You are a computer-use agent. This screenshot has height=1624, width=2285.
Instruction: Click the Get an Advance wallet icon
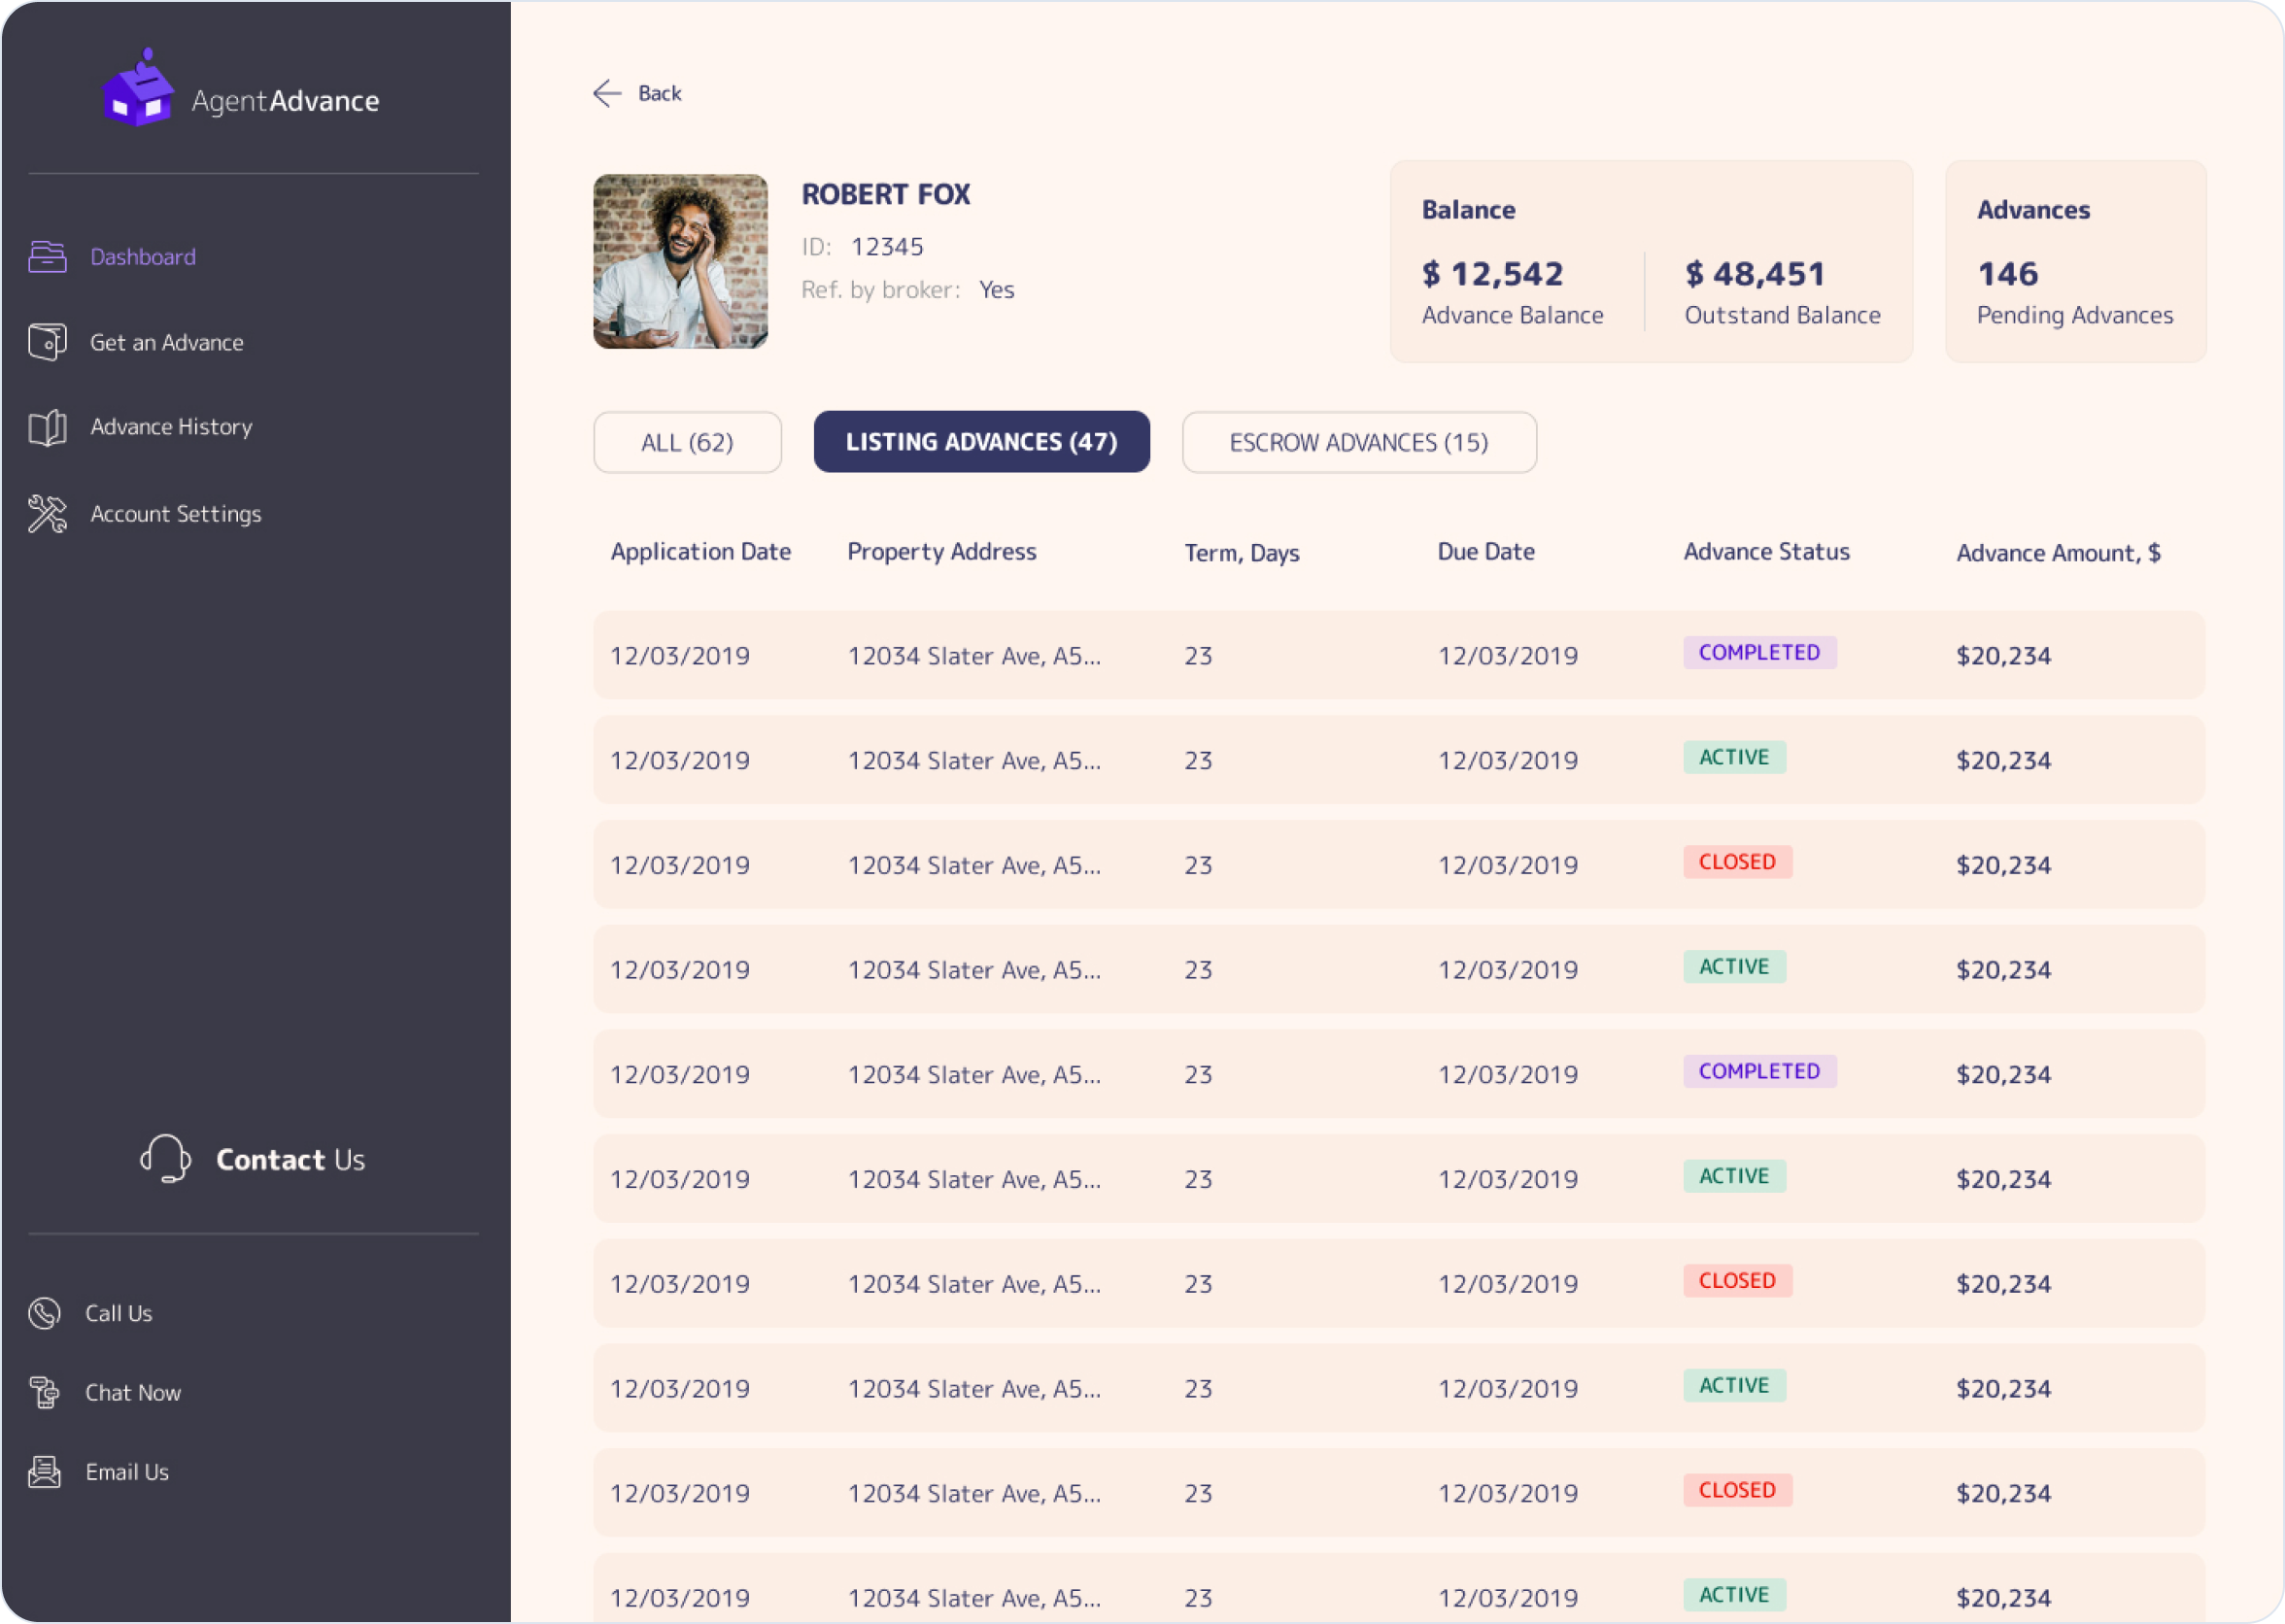click(x=47, y=342)
